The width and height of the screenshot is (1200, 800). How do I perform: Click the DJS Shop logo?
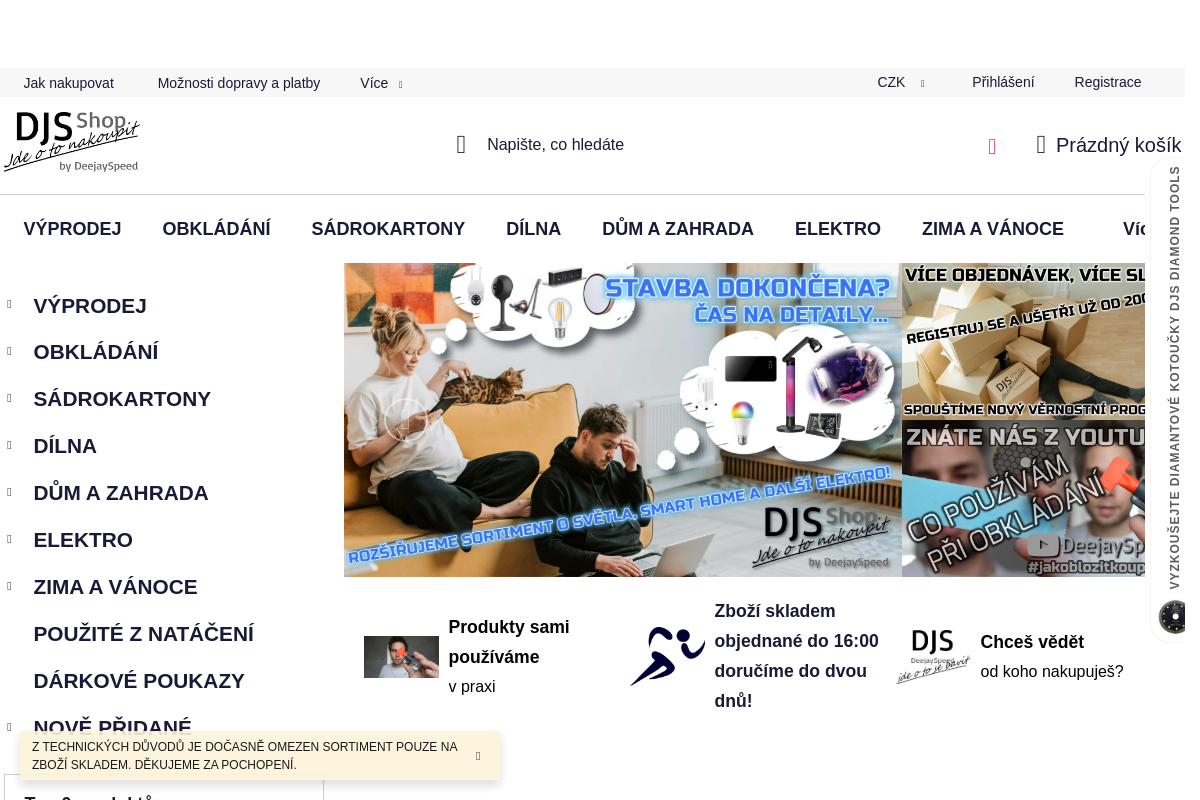[x=71, y=142]
